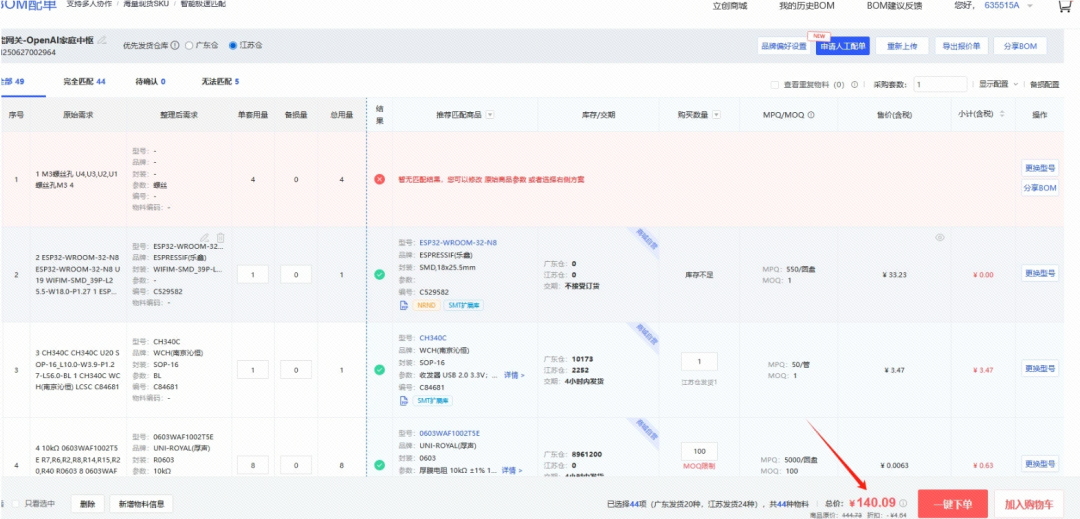Image resolution: width=1080 pixels, height=519 pixels.
Task: Click SMT扩展库 tag on CH340C row
Action: (x=433, y=400)
